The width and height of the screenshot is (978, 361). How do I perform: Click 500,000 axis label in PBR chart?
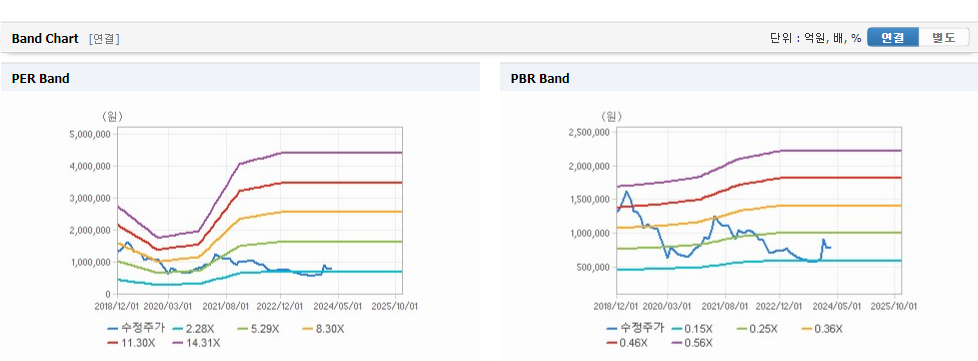(x=593, y=267)
